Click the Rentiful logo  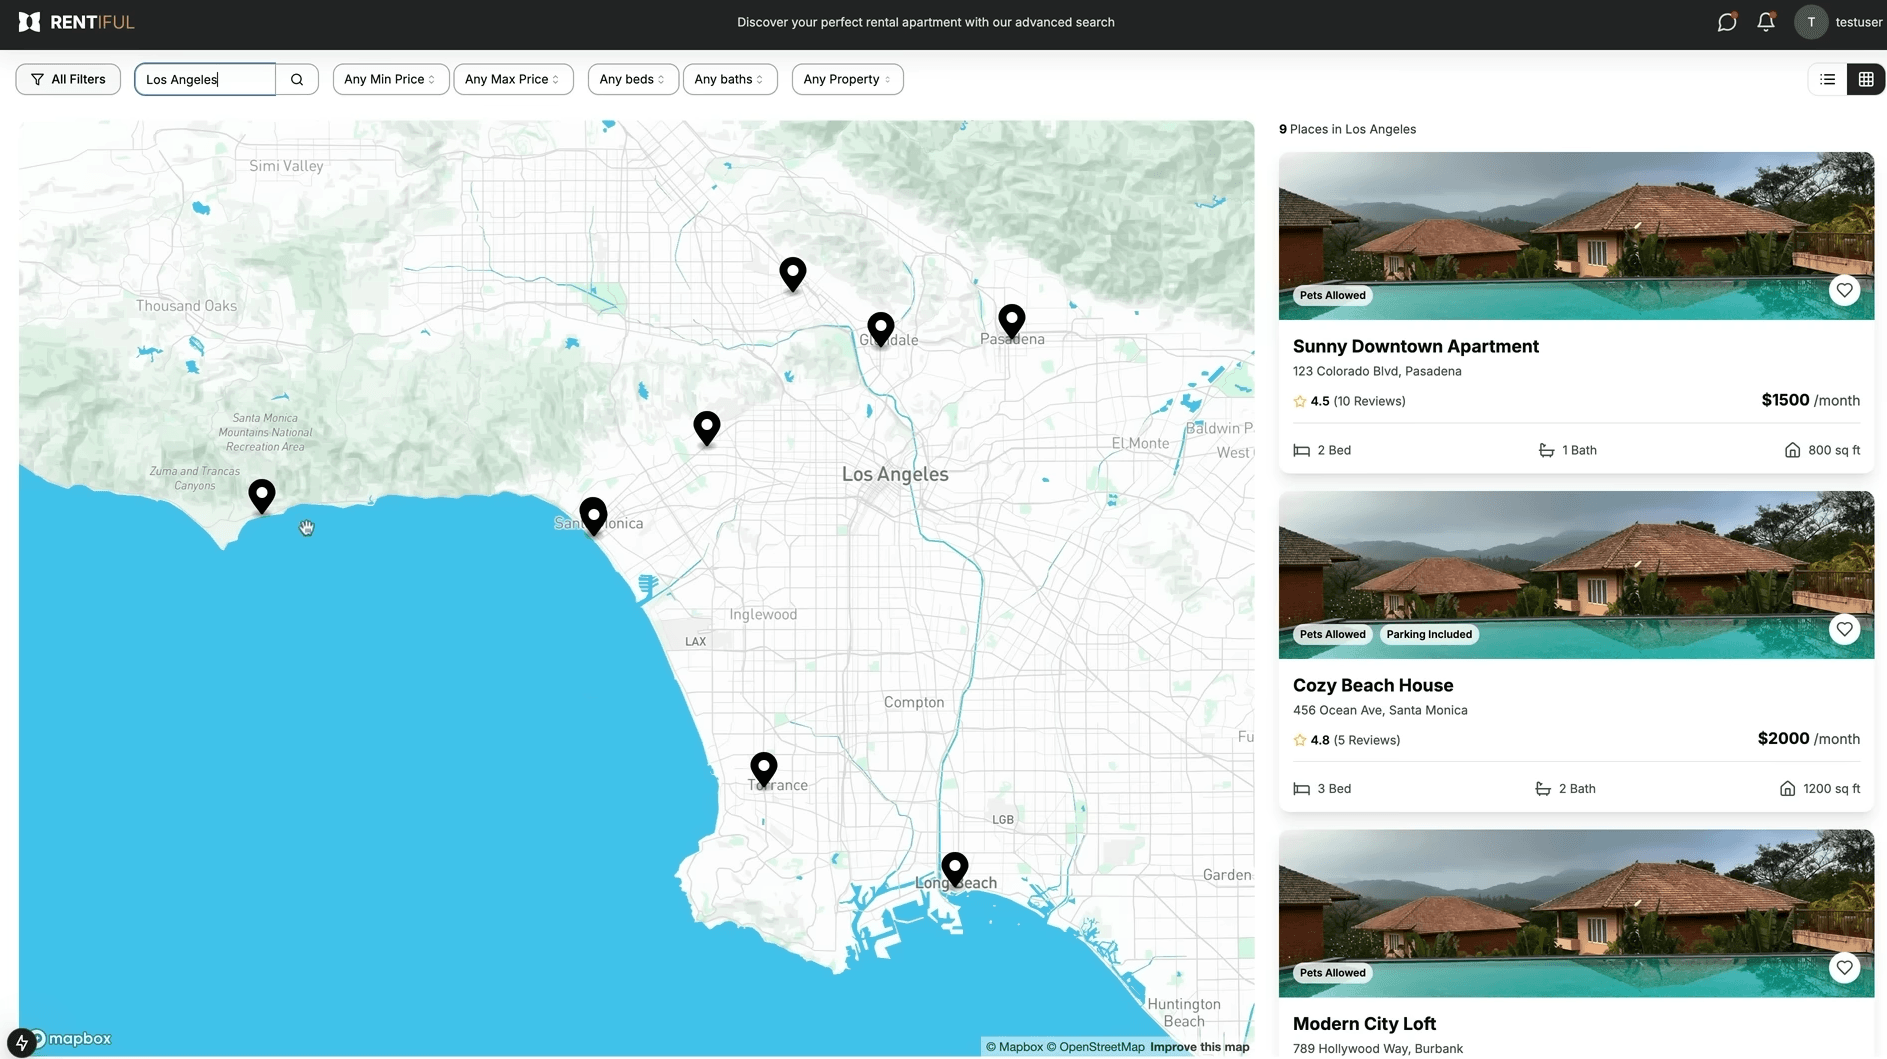(x=76, y=22)
